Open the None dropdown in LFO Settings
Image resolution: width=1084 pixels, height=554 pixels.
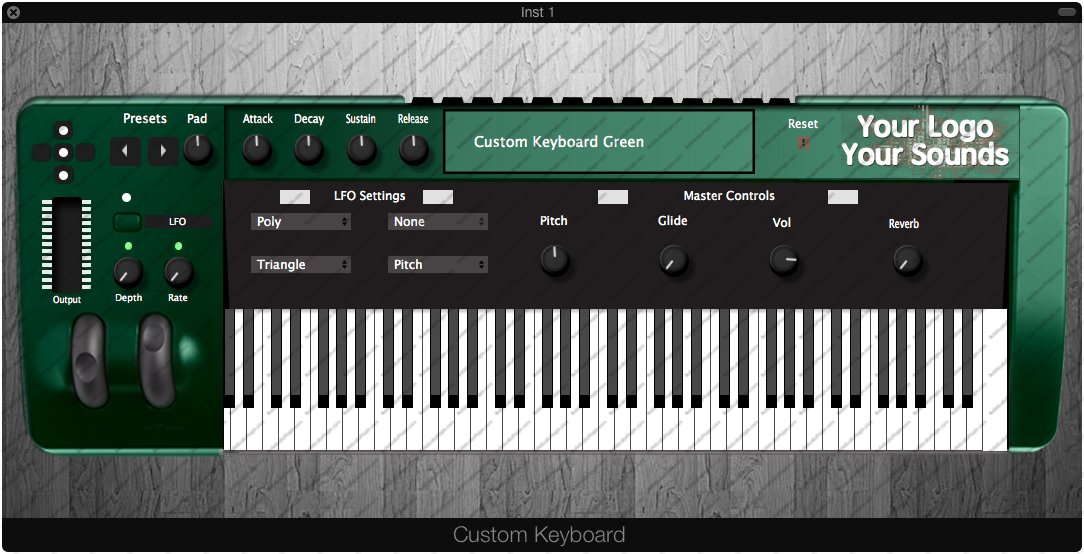click(x=438, y=222)
